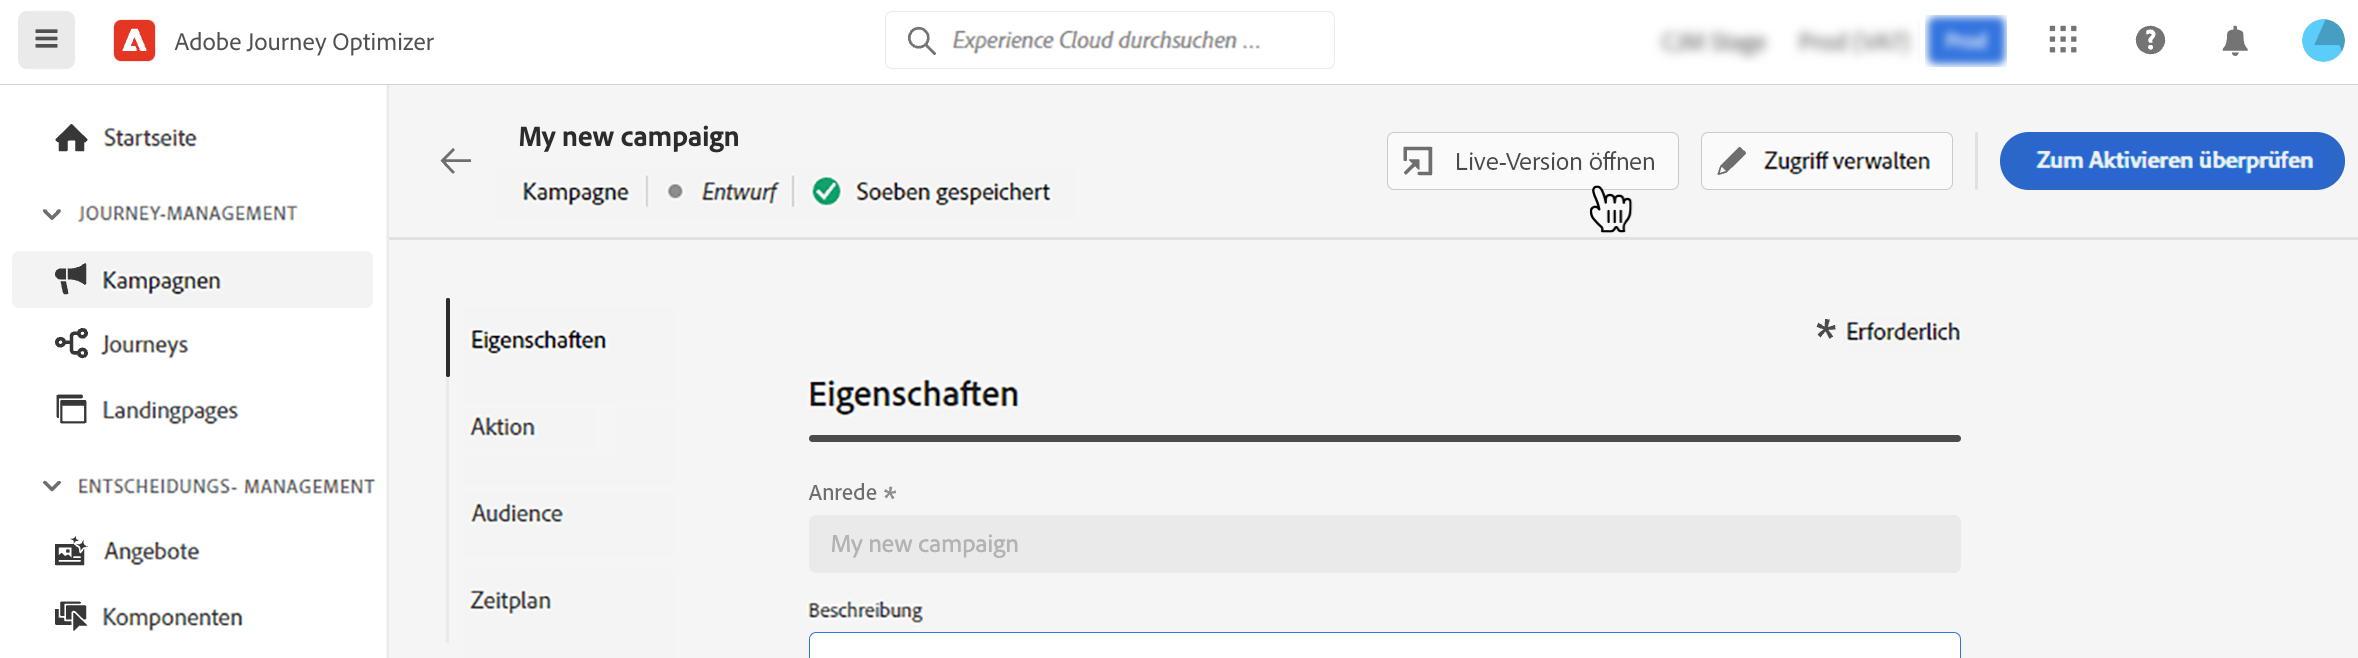Open the notifications bell
Screen dimensions: 2358x658
point(2234,41)
